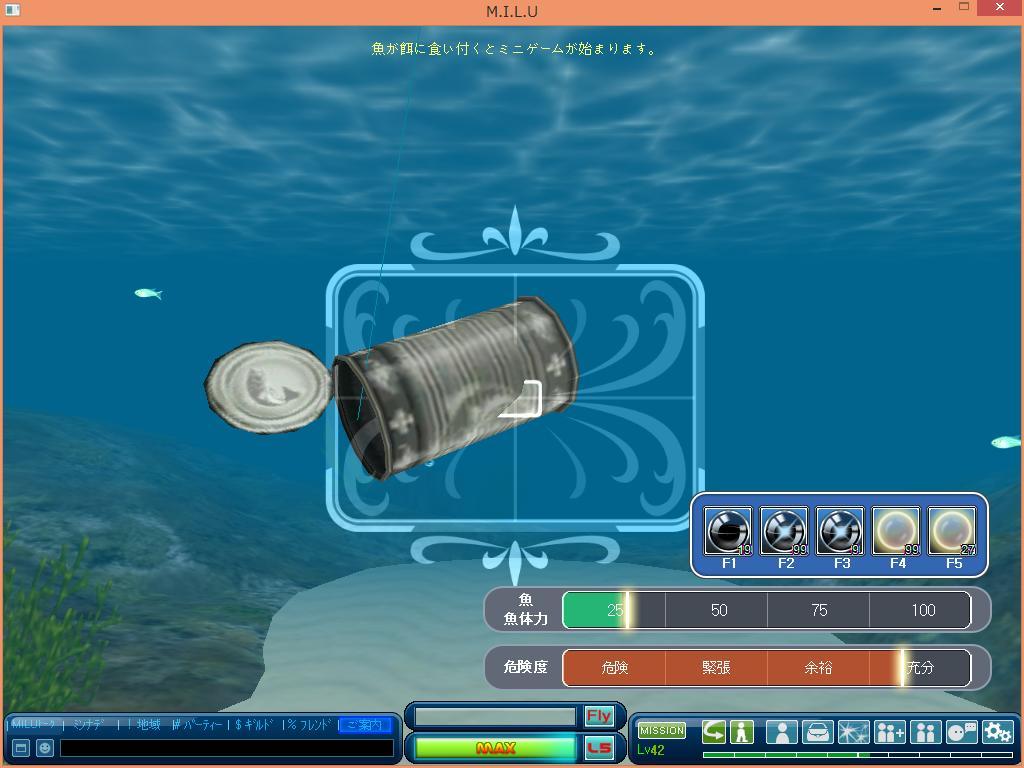This screenshot has height=768, width=1024.
Task: Click the green MAX gauge bar
Action: (x=496, y=748)
